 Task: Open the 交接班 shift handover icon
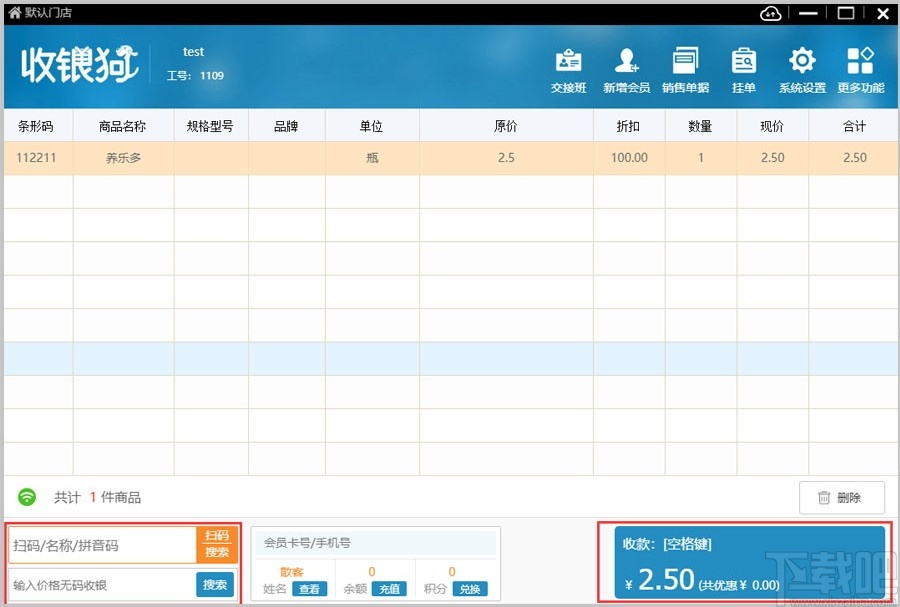tap(568, 71)
